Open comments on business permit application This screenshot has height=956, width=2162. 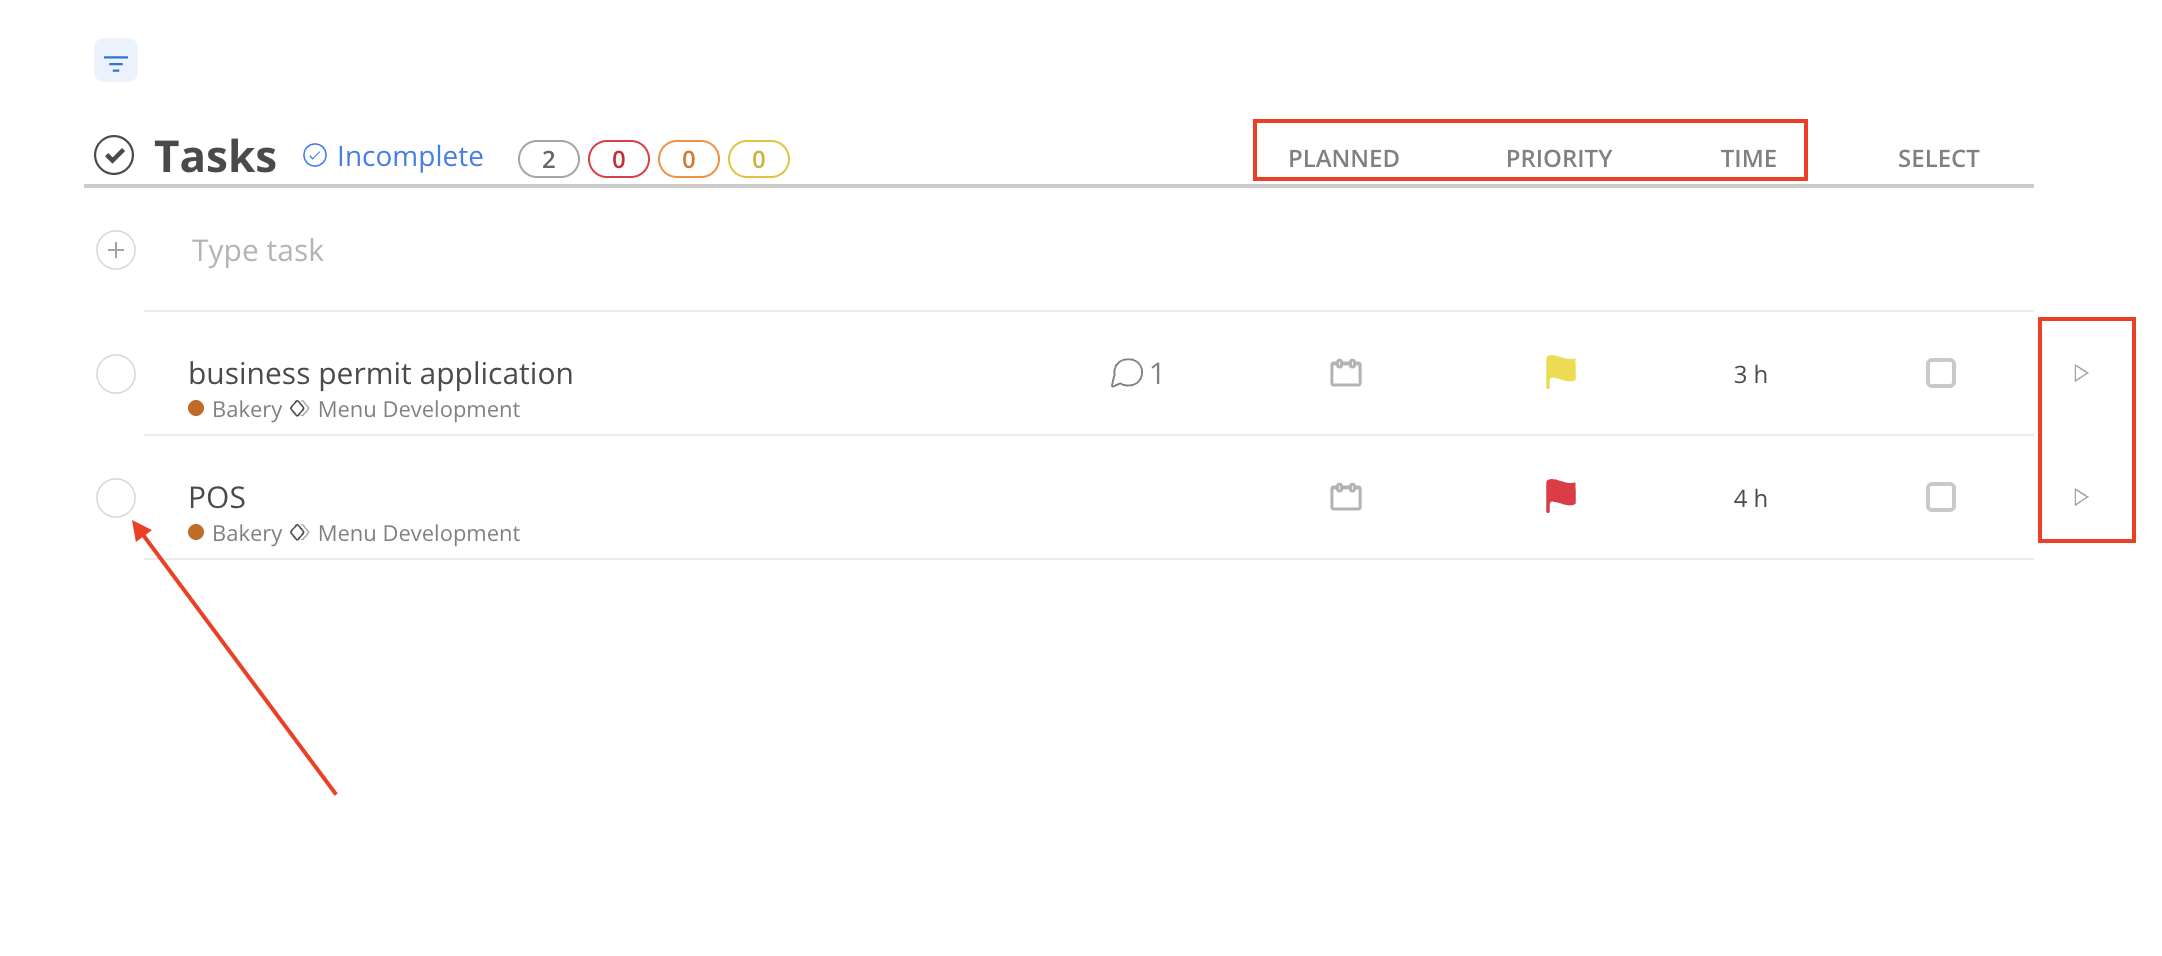[1135, 373]
